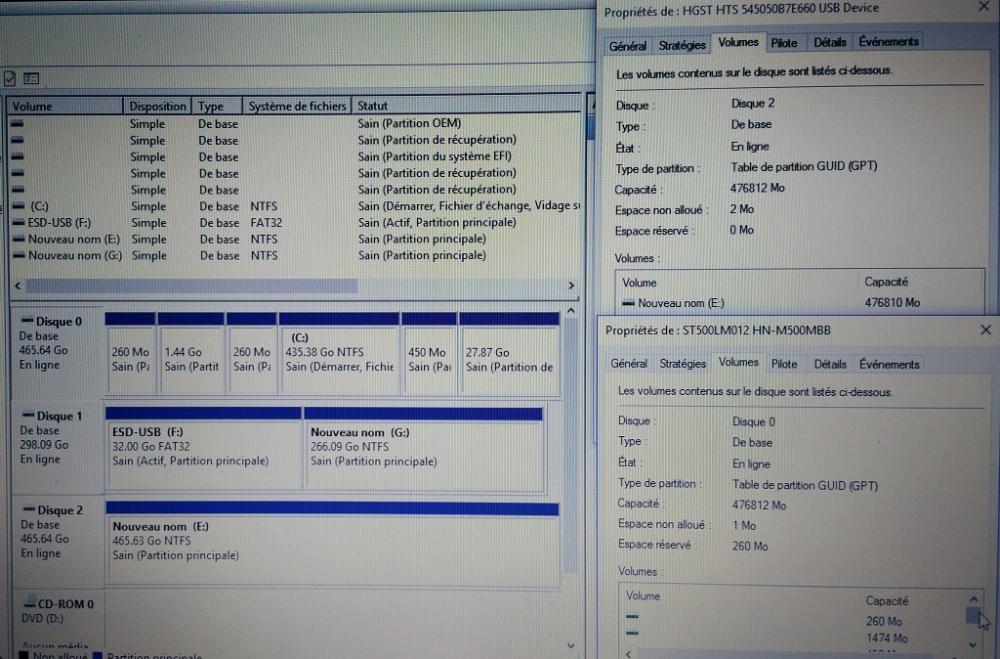This screenshot has width=1000, height=659.
Task: Select Nouveau nom (G:) partition on Disque 1
Action: tap(422, 446)
